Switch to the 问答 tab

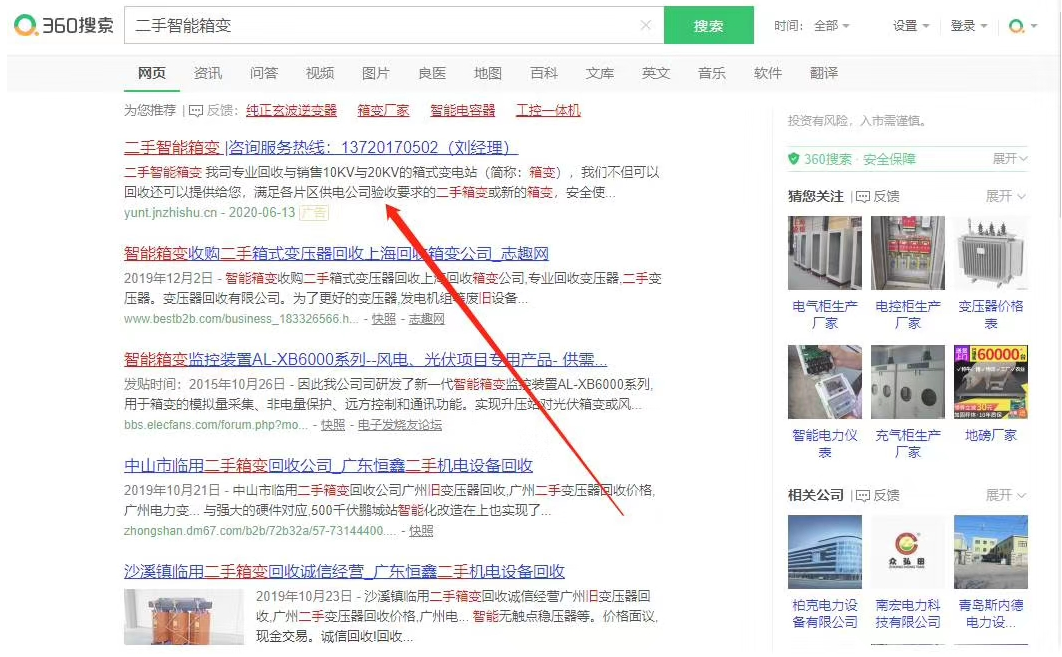click(x=263, y=73)
